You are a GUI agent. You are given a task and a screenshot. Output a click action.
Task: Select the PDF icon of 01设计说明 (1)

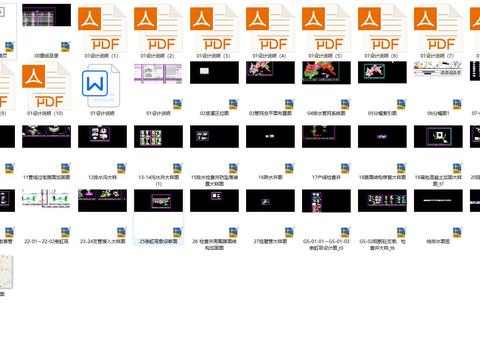tap(102, 28)
